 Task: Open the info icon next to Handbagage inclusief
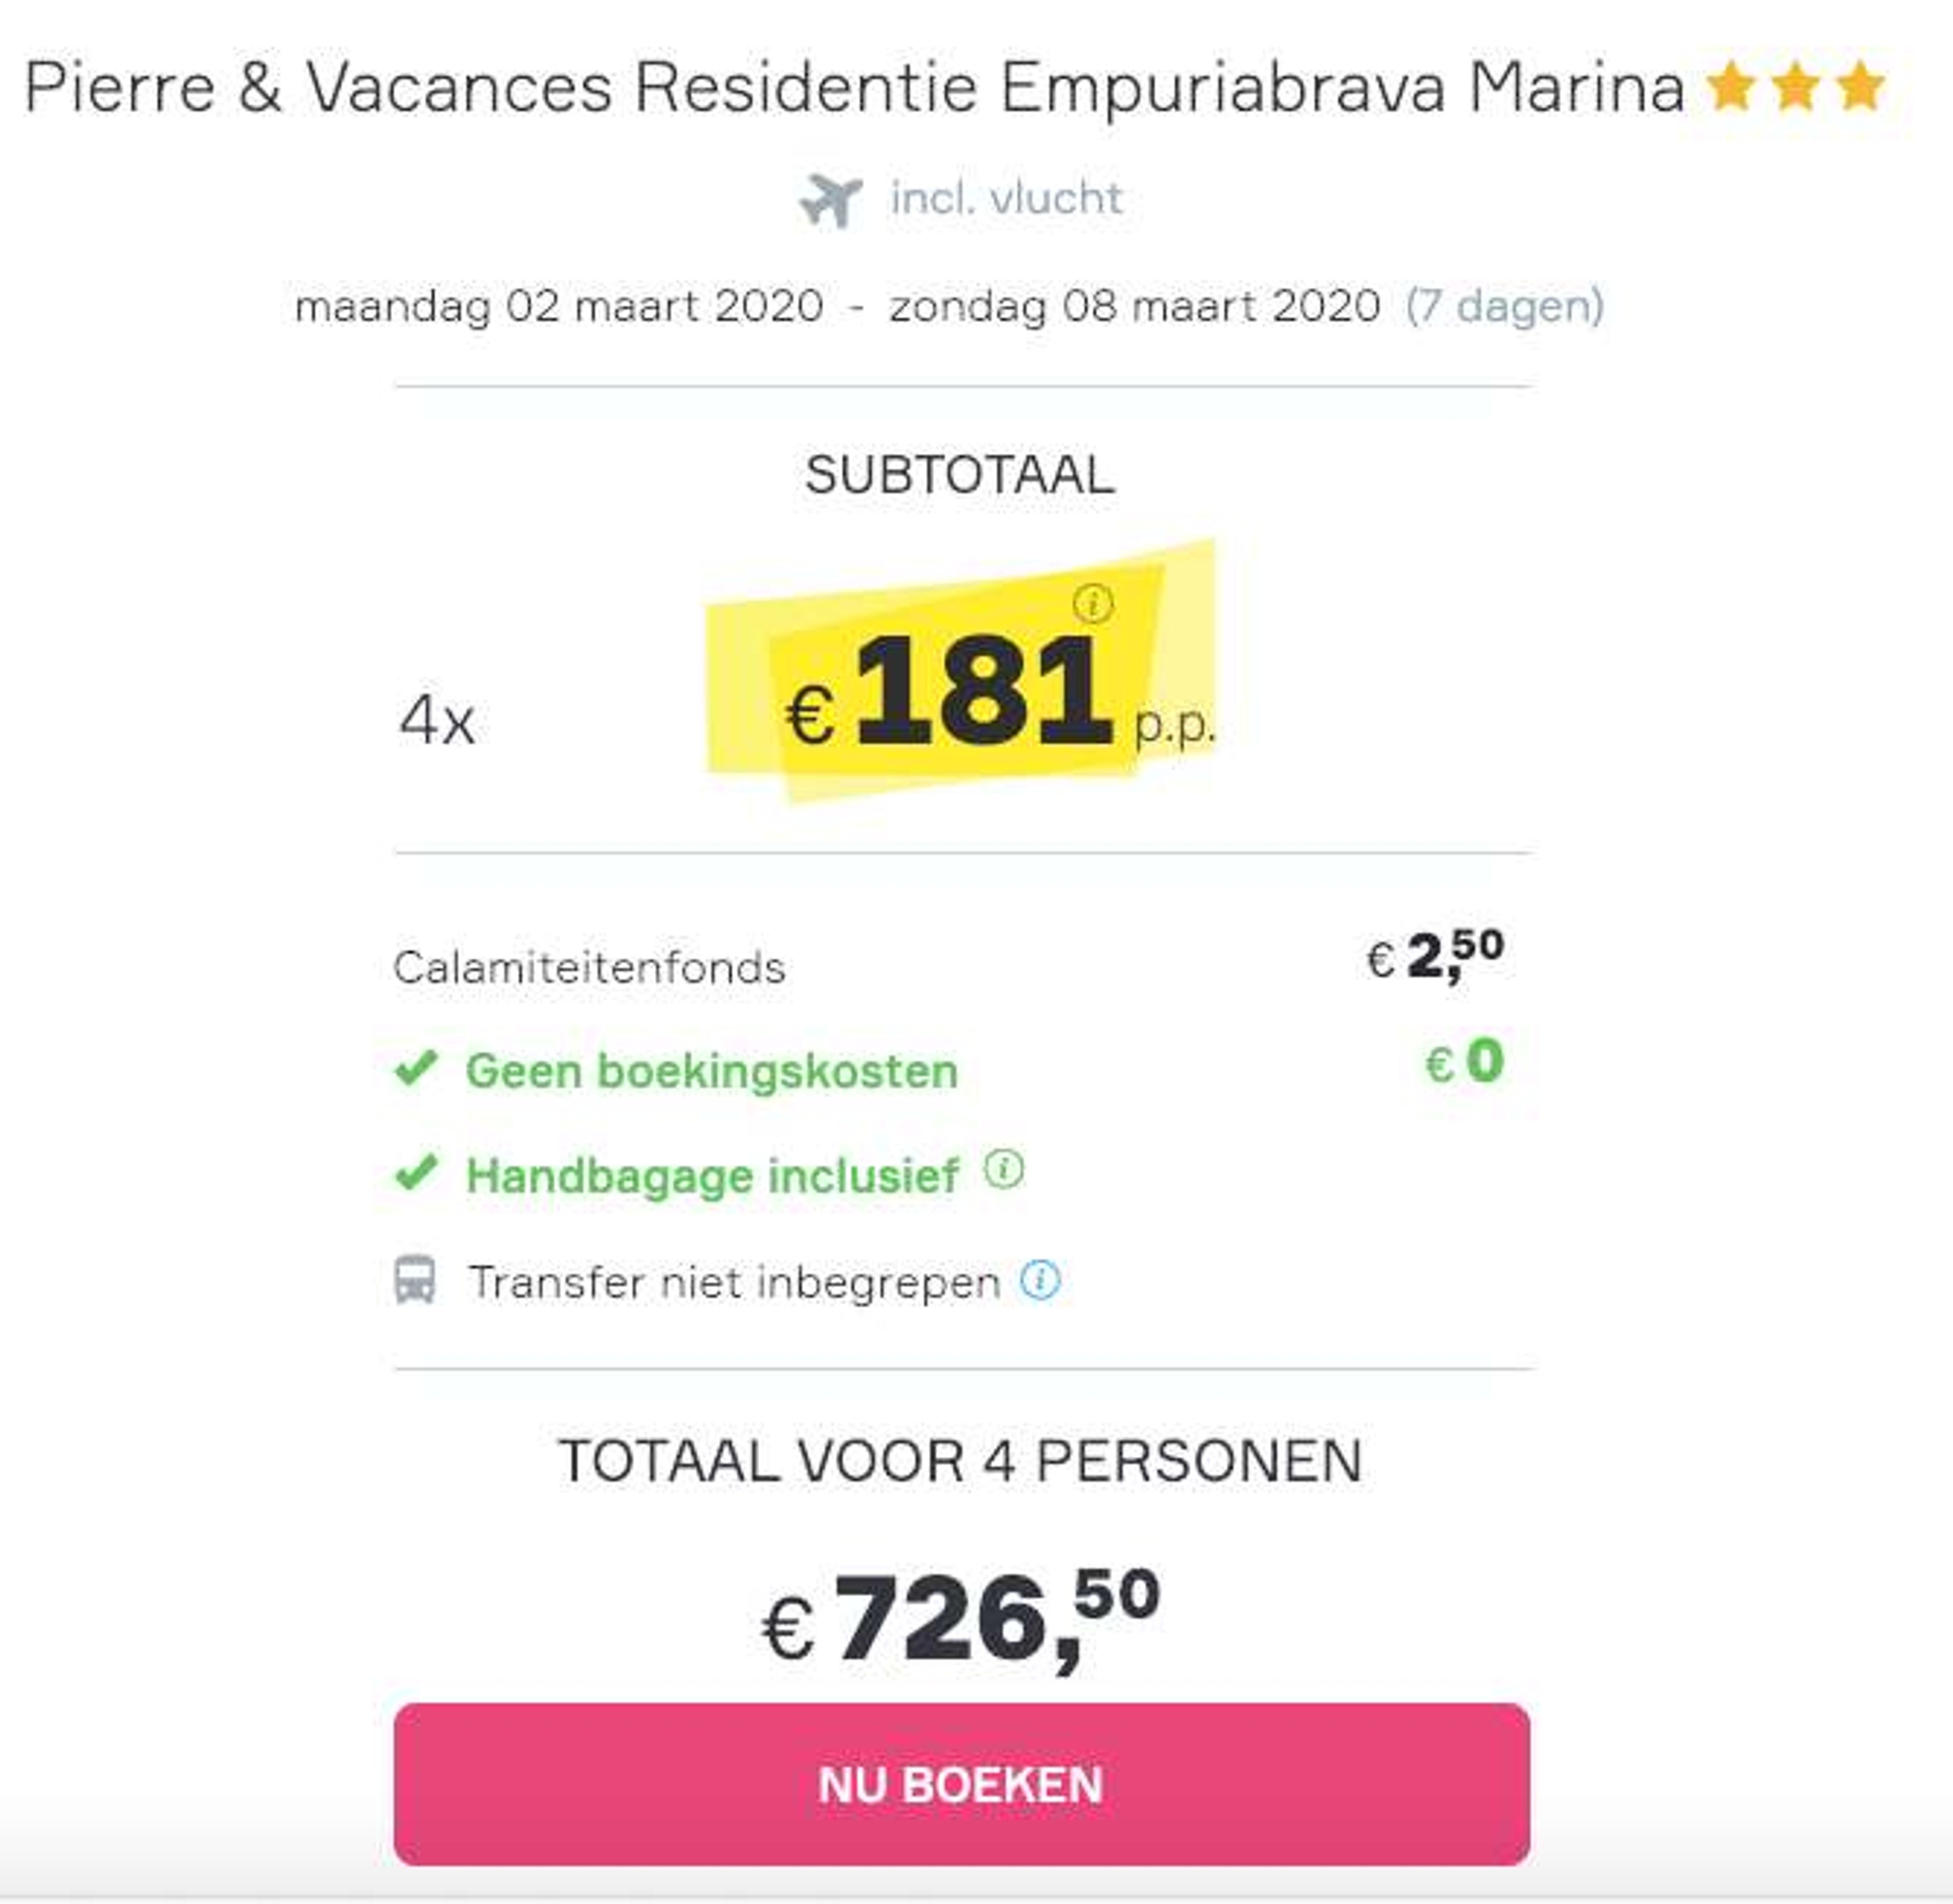(x=1004, y=1169)
